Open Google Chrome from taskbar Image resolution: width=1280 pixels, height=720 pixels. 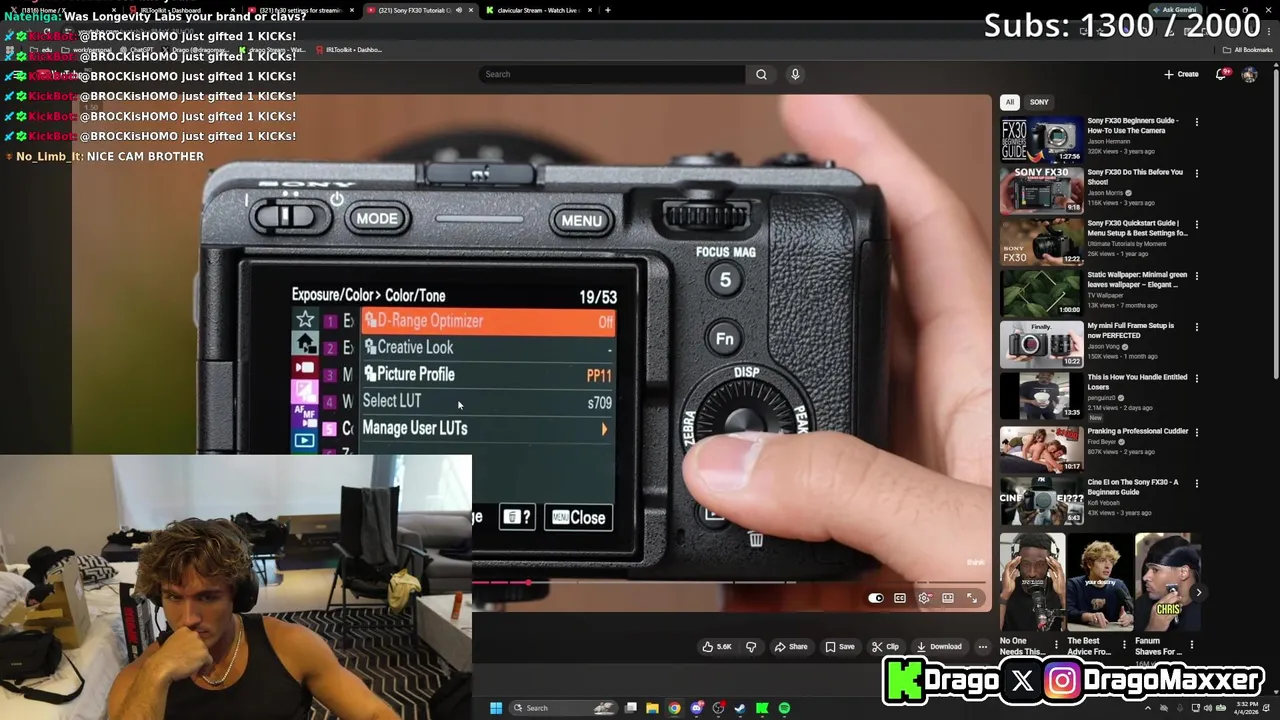click(x=674, y=708)
